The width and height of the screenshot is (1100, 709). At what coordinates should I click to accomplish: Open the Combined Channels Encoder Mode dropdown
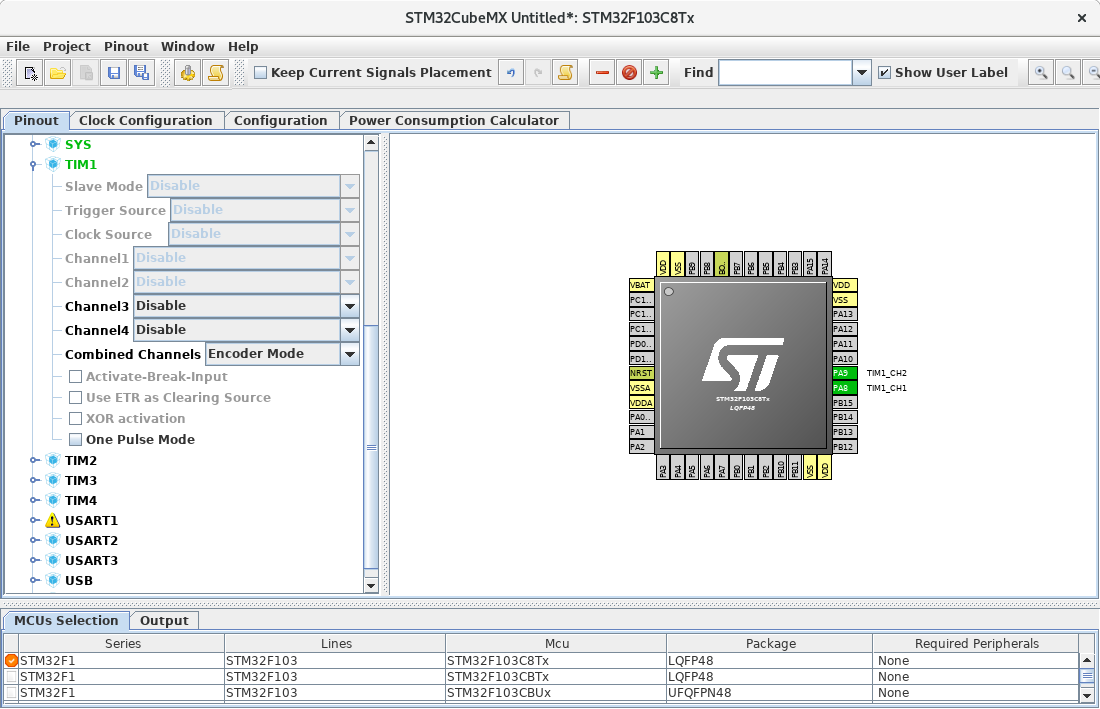(x=349, y=354)
